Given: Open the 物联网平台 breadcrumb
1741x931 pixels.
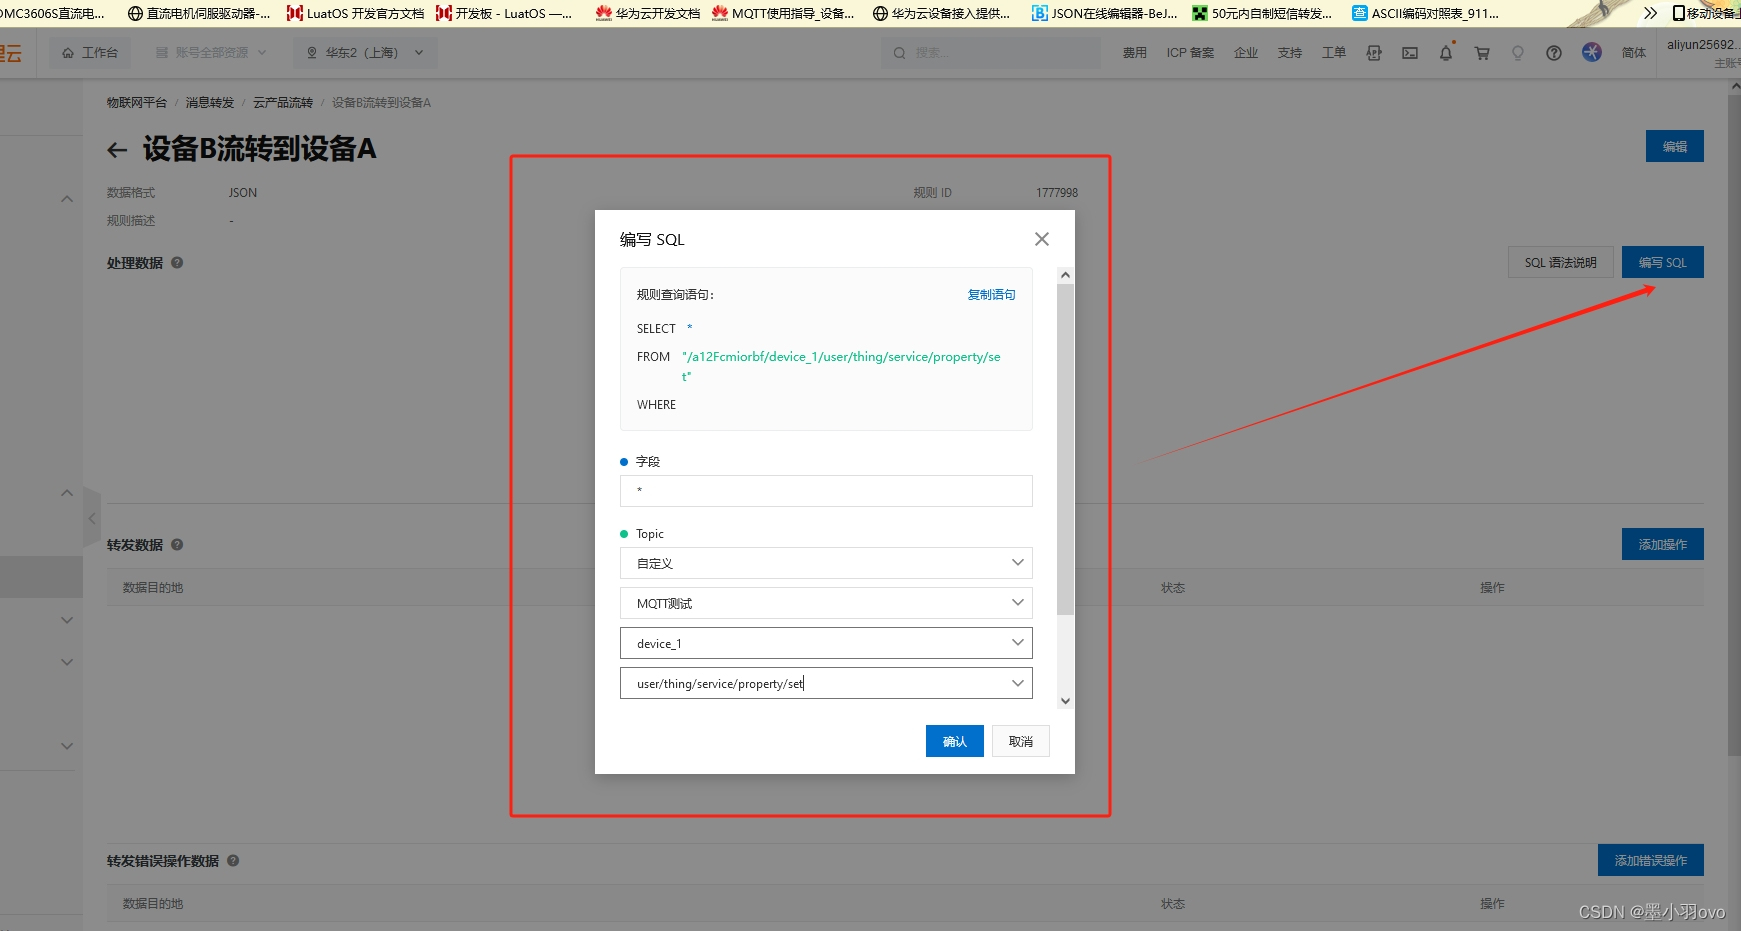Looking at the screenshot, I should click(137, 103).
